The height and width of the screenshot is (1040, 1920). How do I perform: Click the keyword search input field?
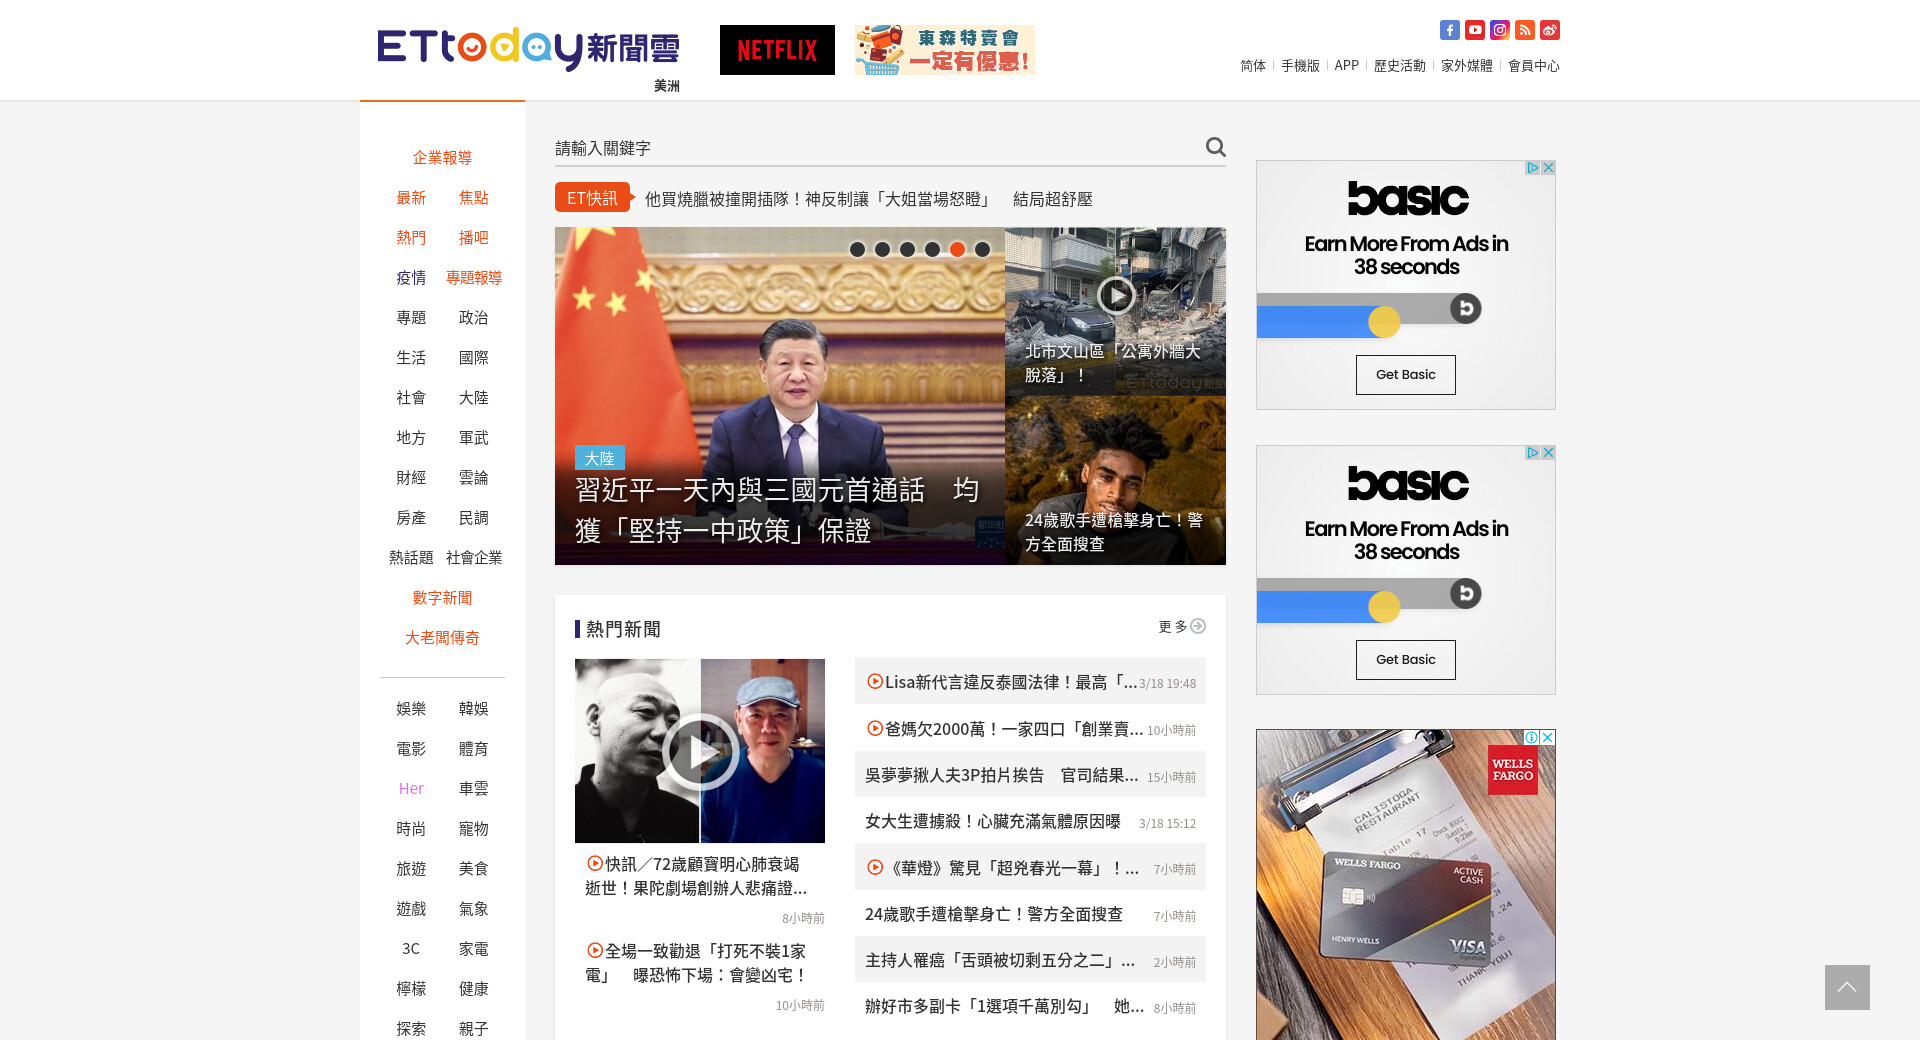[875, 148]
